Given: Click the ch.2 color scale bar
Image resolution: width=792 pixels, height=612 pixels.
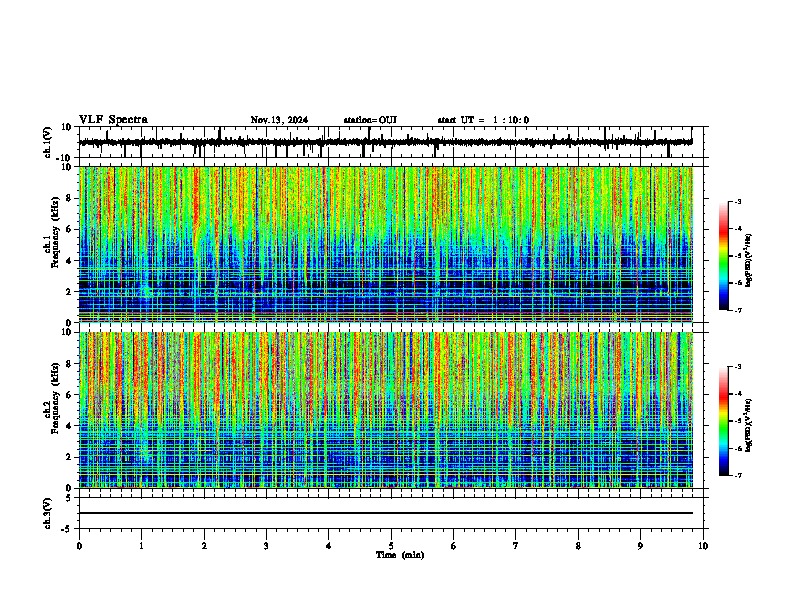Looking at the screenshot, I should tap(724, 421).
